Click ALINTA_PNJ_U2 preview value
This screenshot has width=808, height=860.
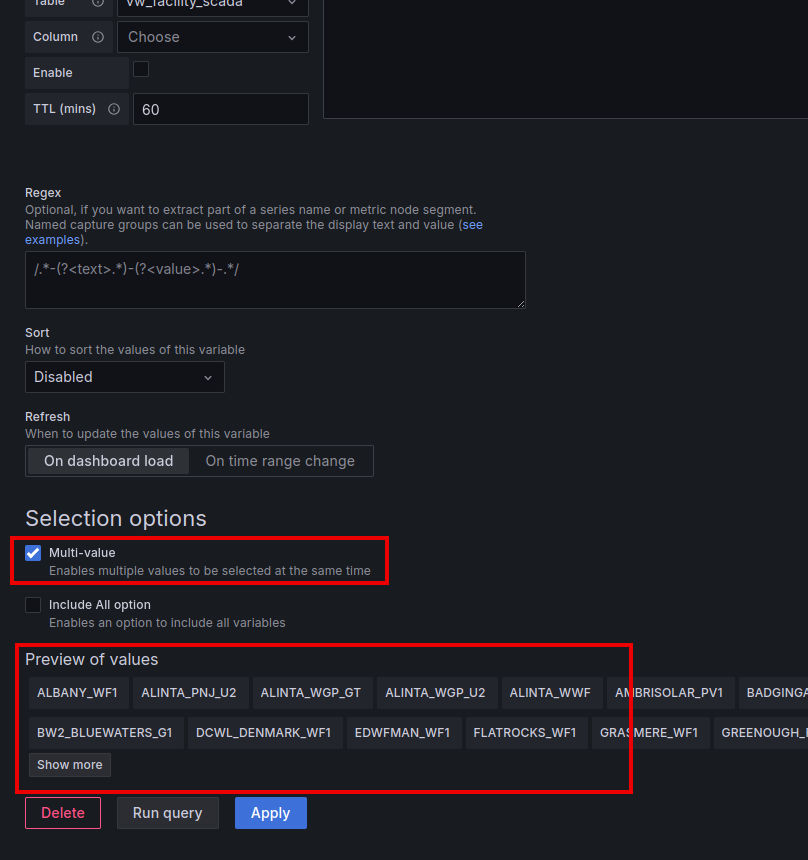click(x=189, y=693)
